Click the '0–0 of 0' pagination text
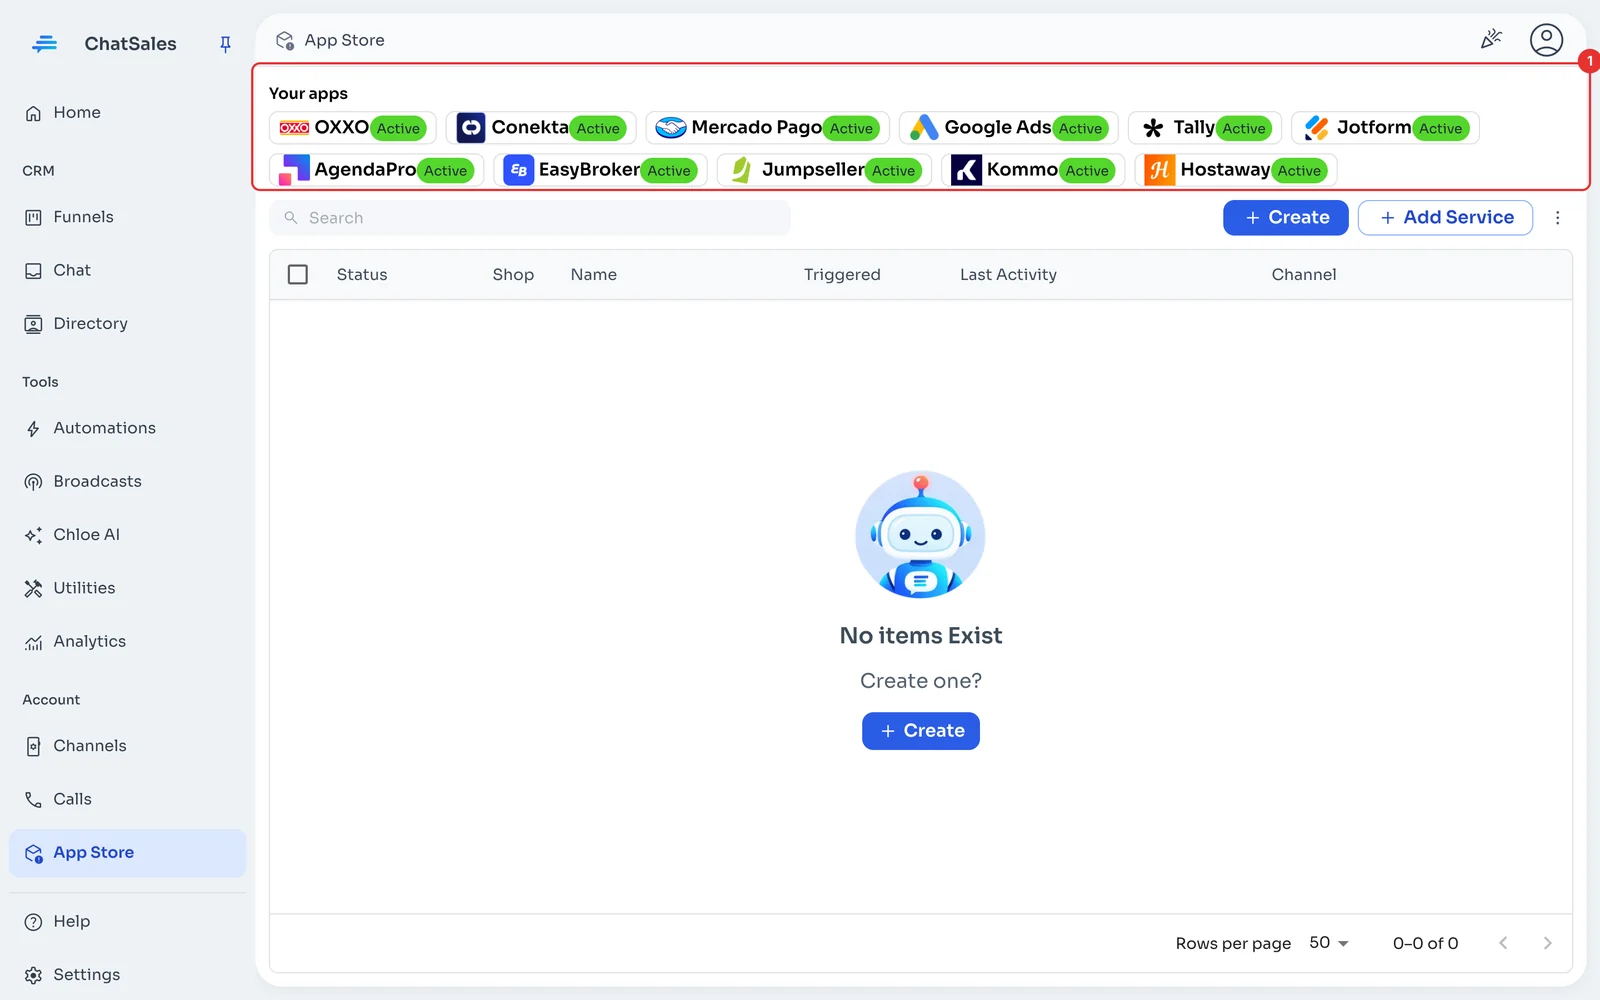1600x1000 pixels. [1426, 943]
